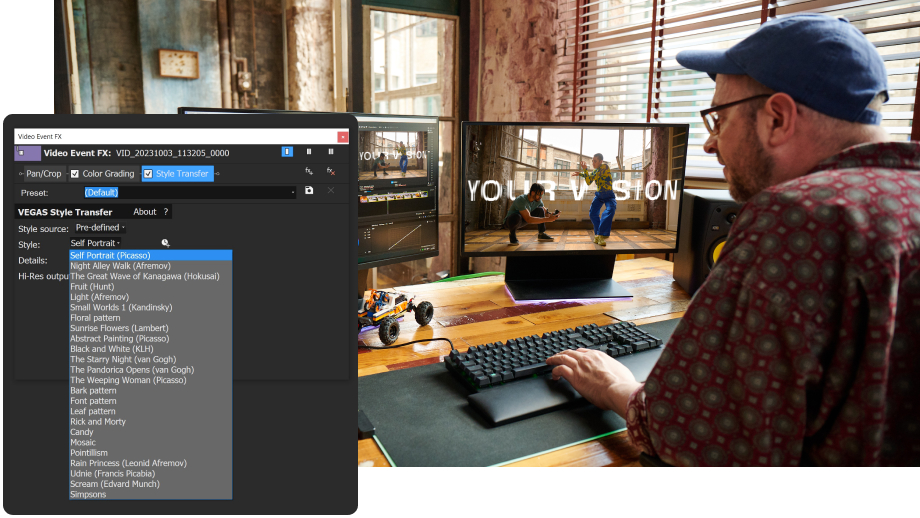This screenshot has height=518, width=920.
Task: Select The Weeping Woman (Picasso)
Action: [151, 380]
